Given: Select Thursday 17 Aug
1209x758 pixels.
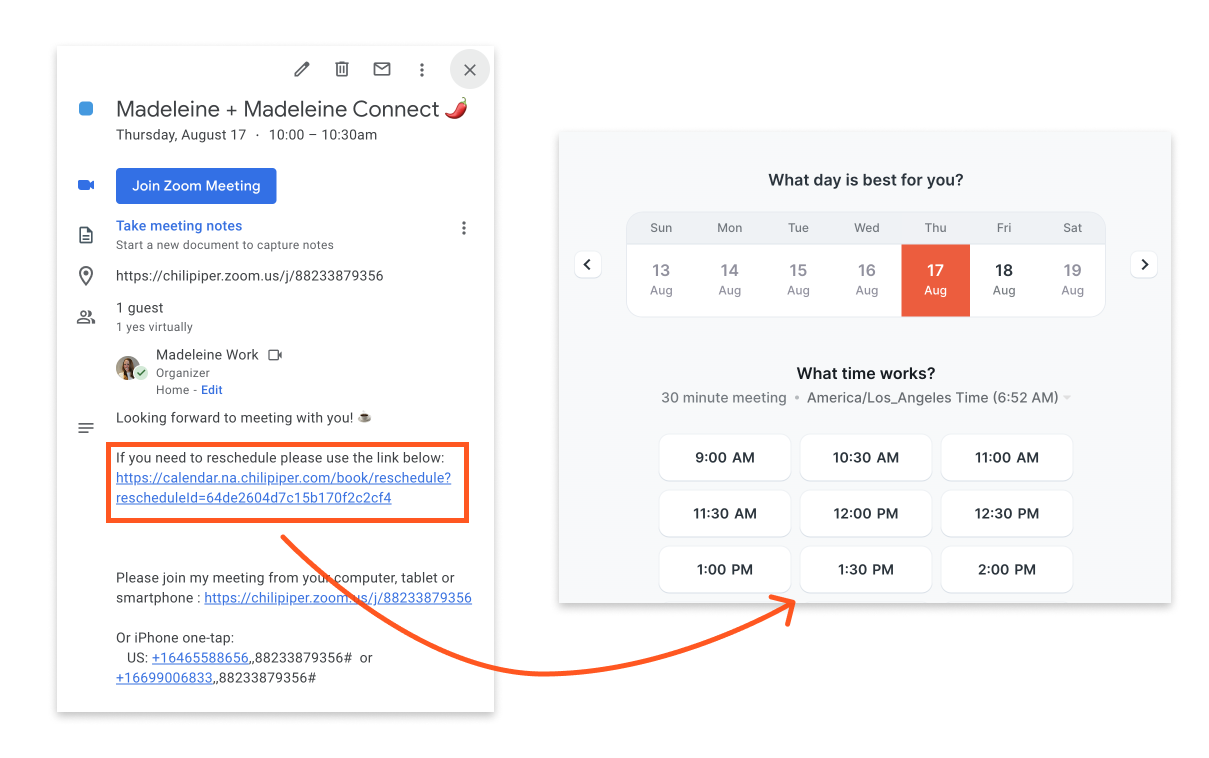Looking at the screenshot, I should [936, 280].
